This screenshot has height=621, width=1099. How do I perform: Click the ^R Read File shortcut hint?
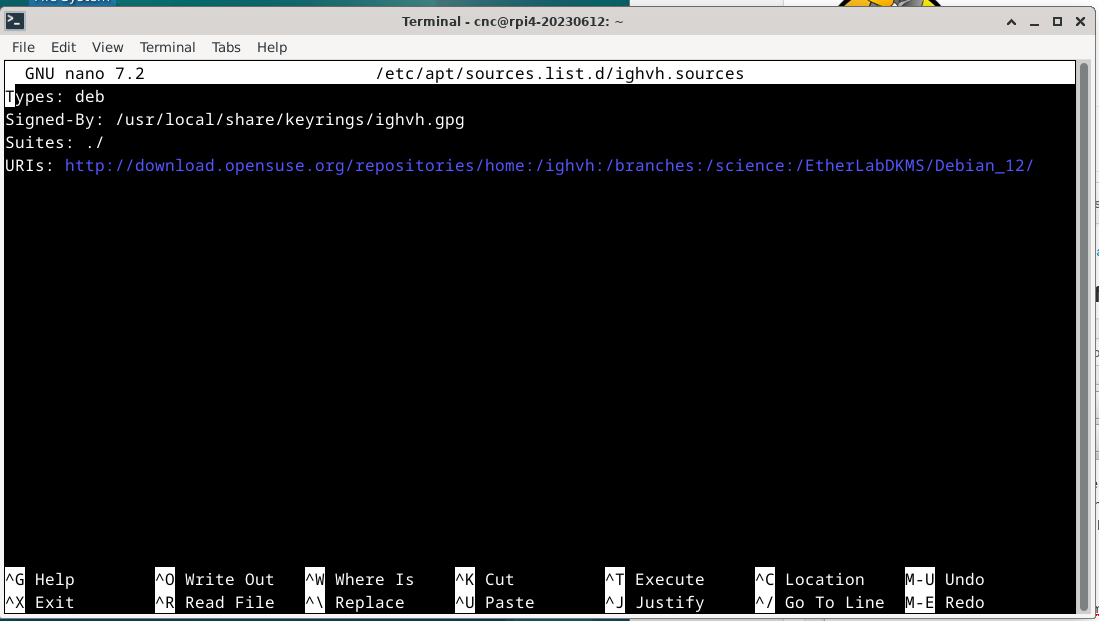(214, 603)
